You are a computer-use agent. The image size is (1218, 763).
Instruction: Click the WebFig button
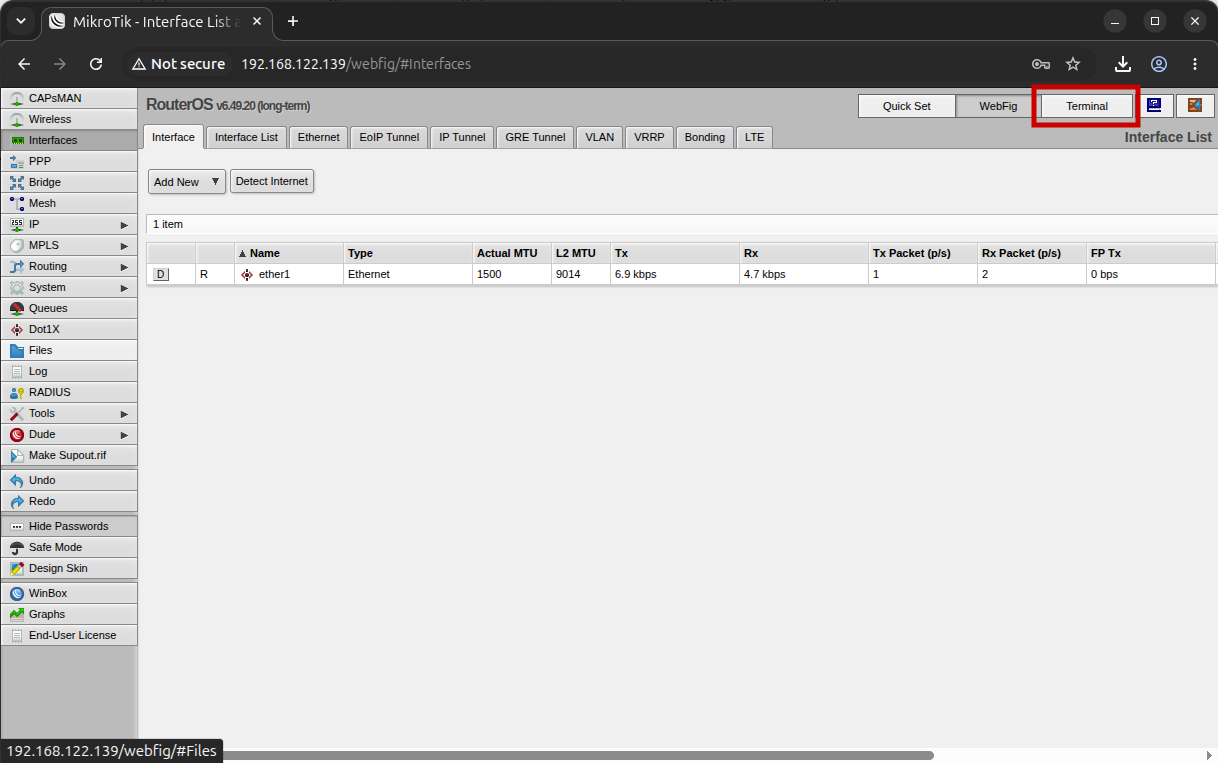[x=997, y=106]
